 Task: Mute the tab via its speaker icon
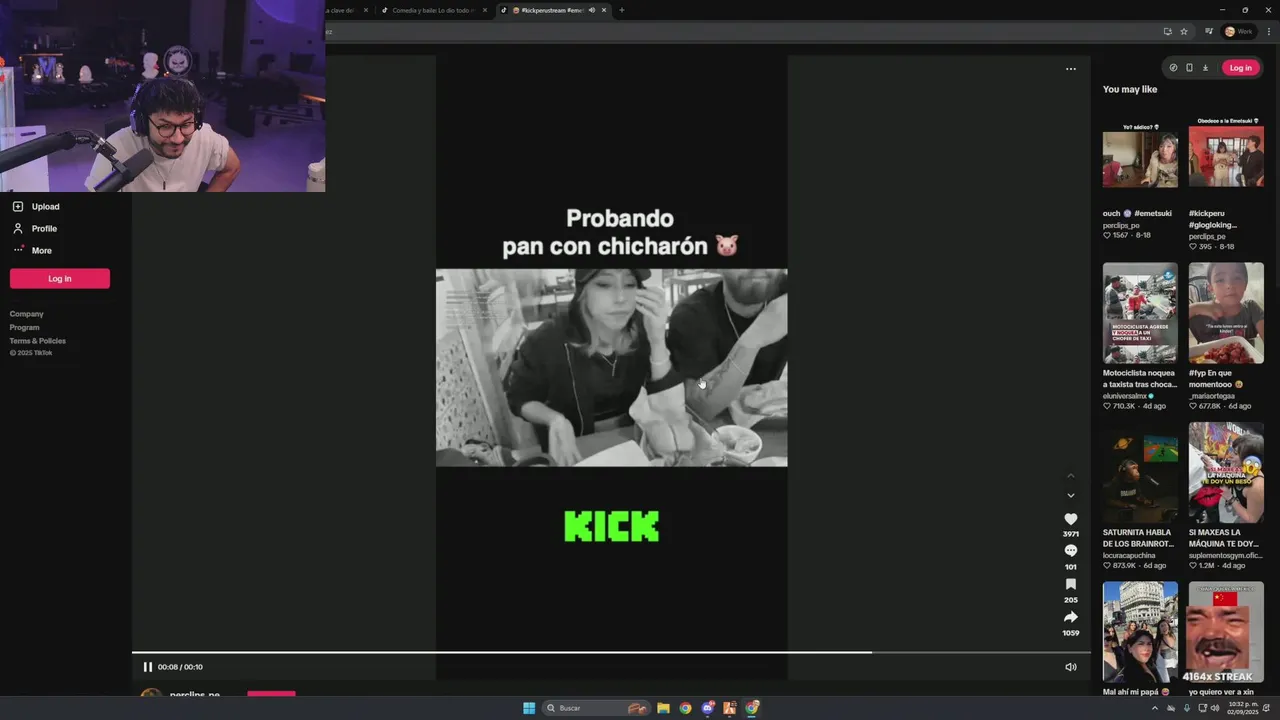click(592, 10)
